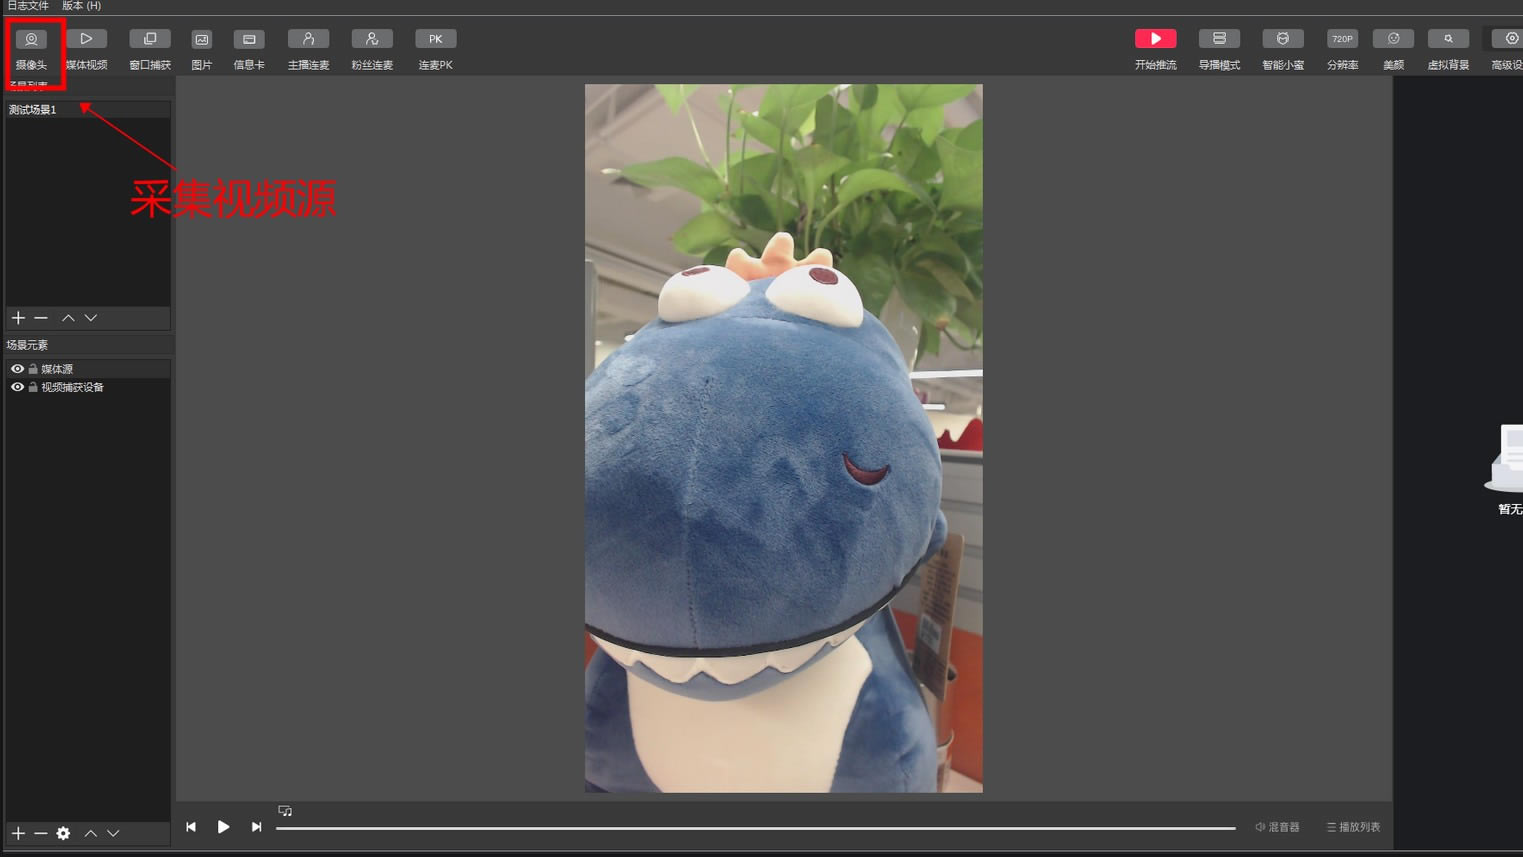Start 连麦PK battle mode
The width and height of the screenshot is (1523, 857).
435,40
